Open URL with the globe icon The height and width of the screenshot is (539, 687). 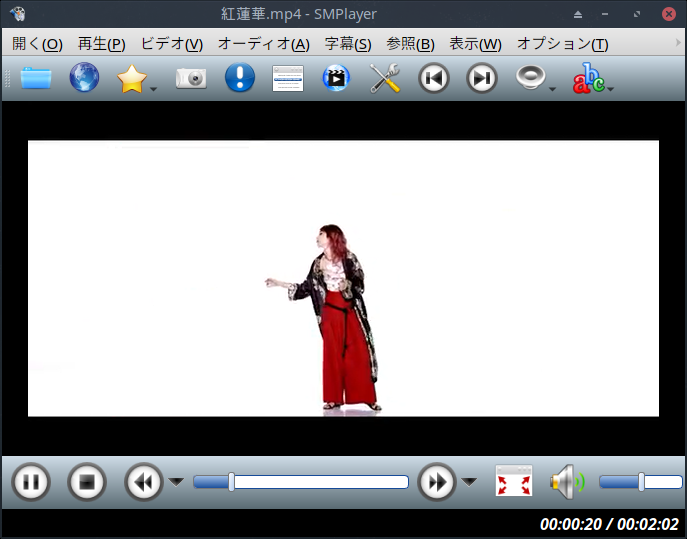point(84,78)
